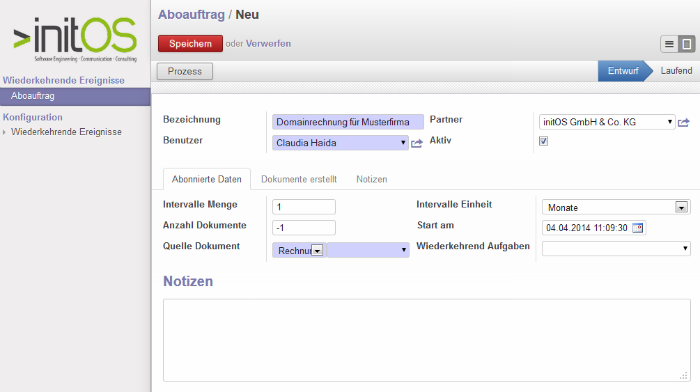Open the Wiederkehrende Ereignisse menu header
This screenshot has width=700, height=392.
pyautogui.click(x=64, y=80)
